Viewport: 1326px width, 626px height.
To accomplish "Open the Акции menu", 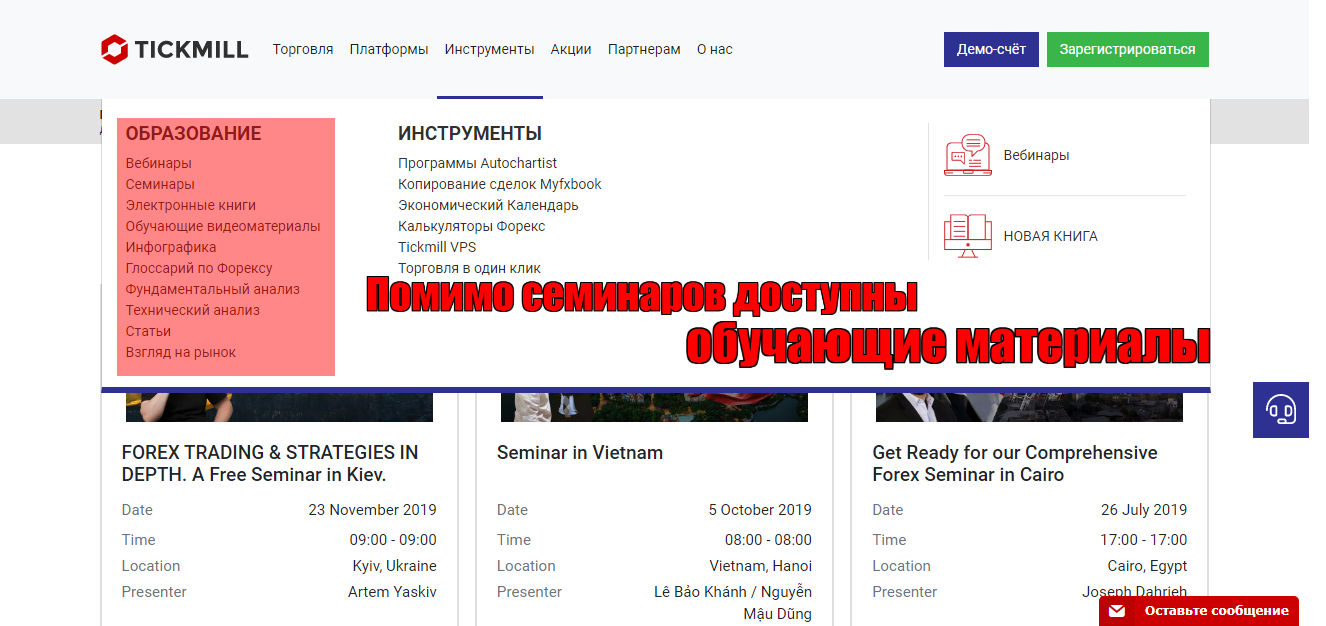I will click(x=571, y=49).
